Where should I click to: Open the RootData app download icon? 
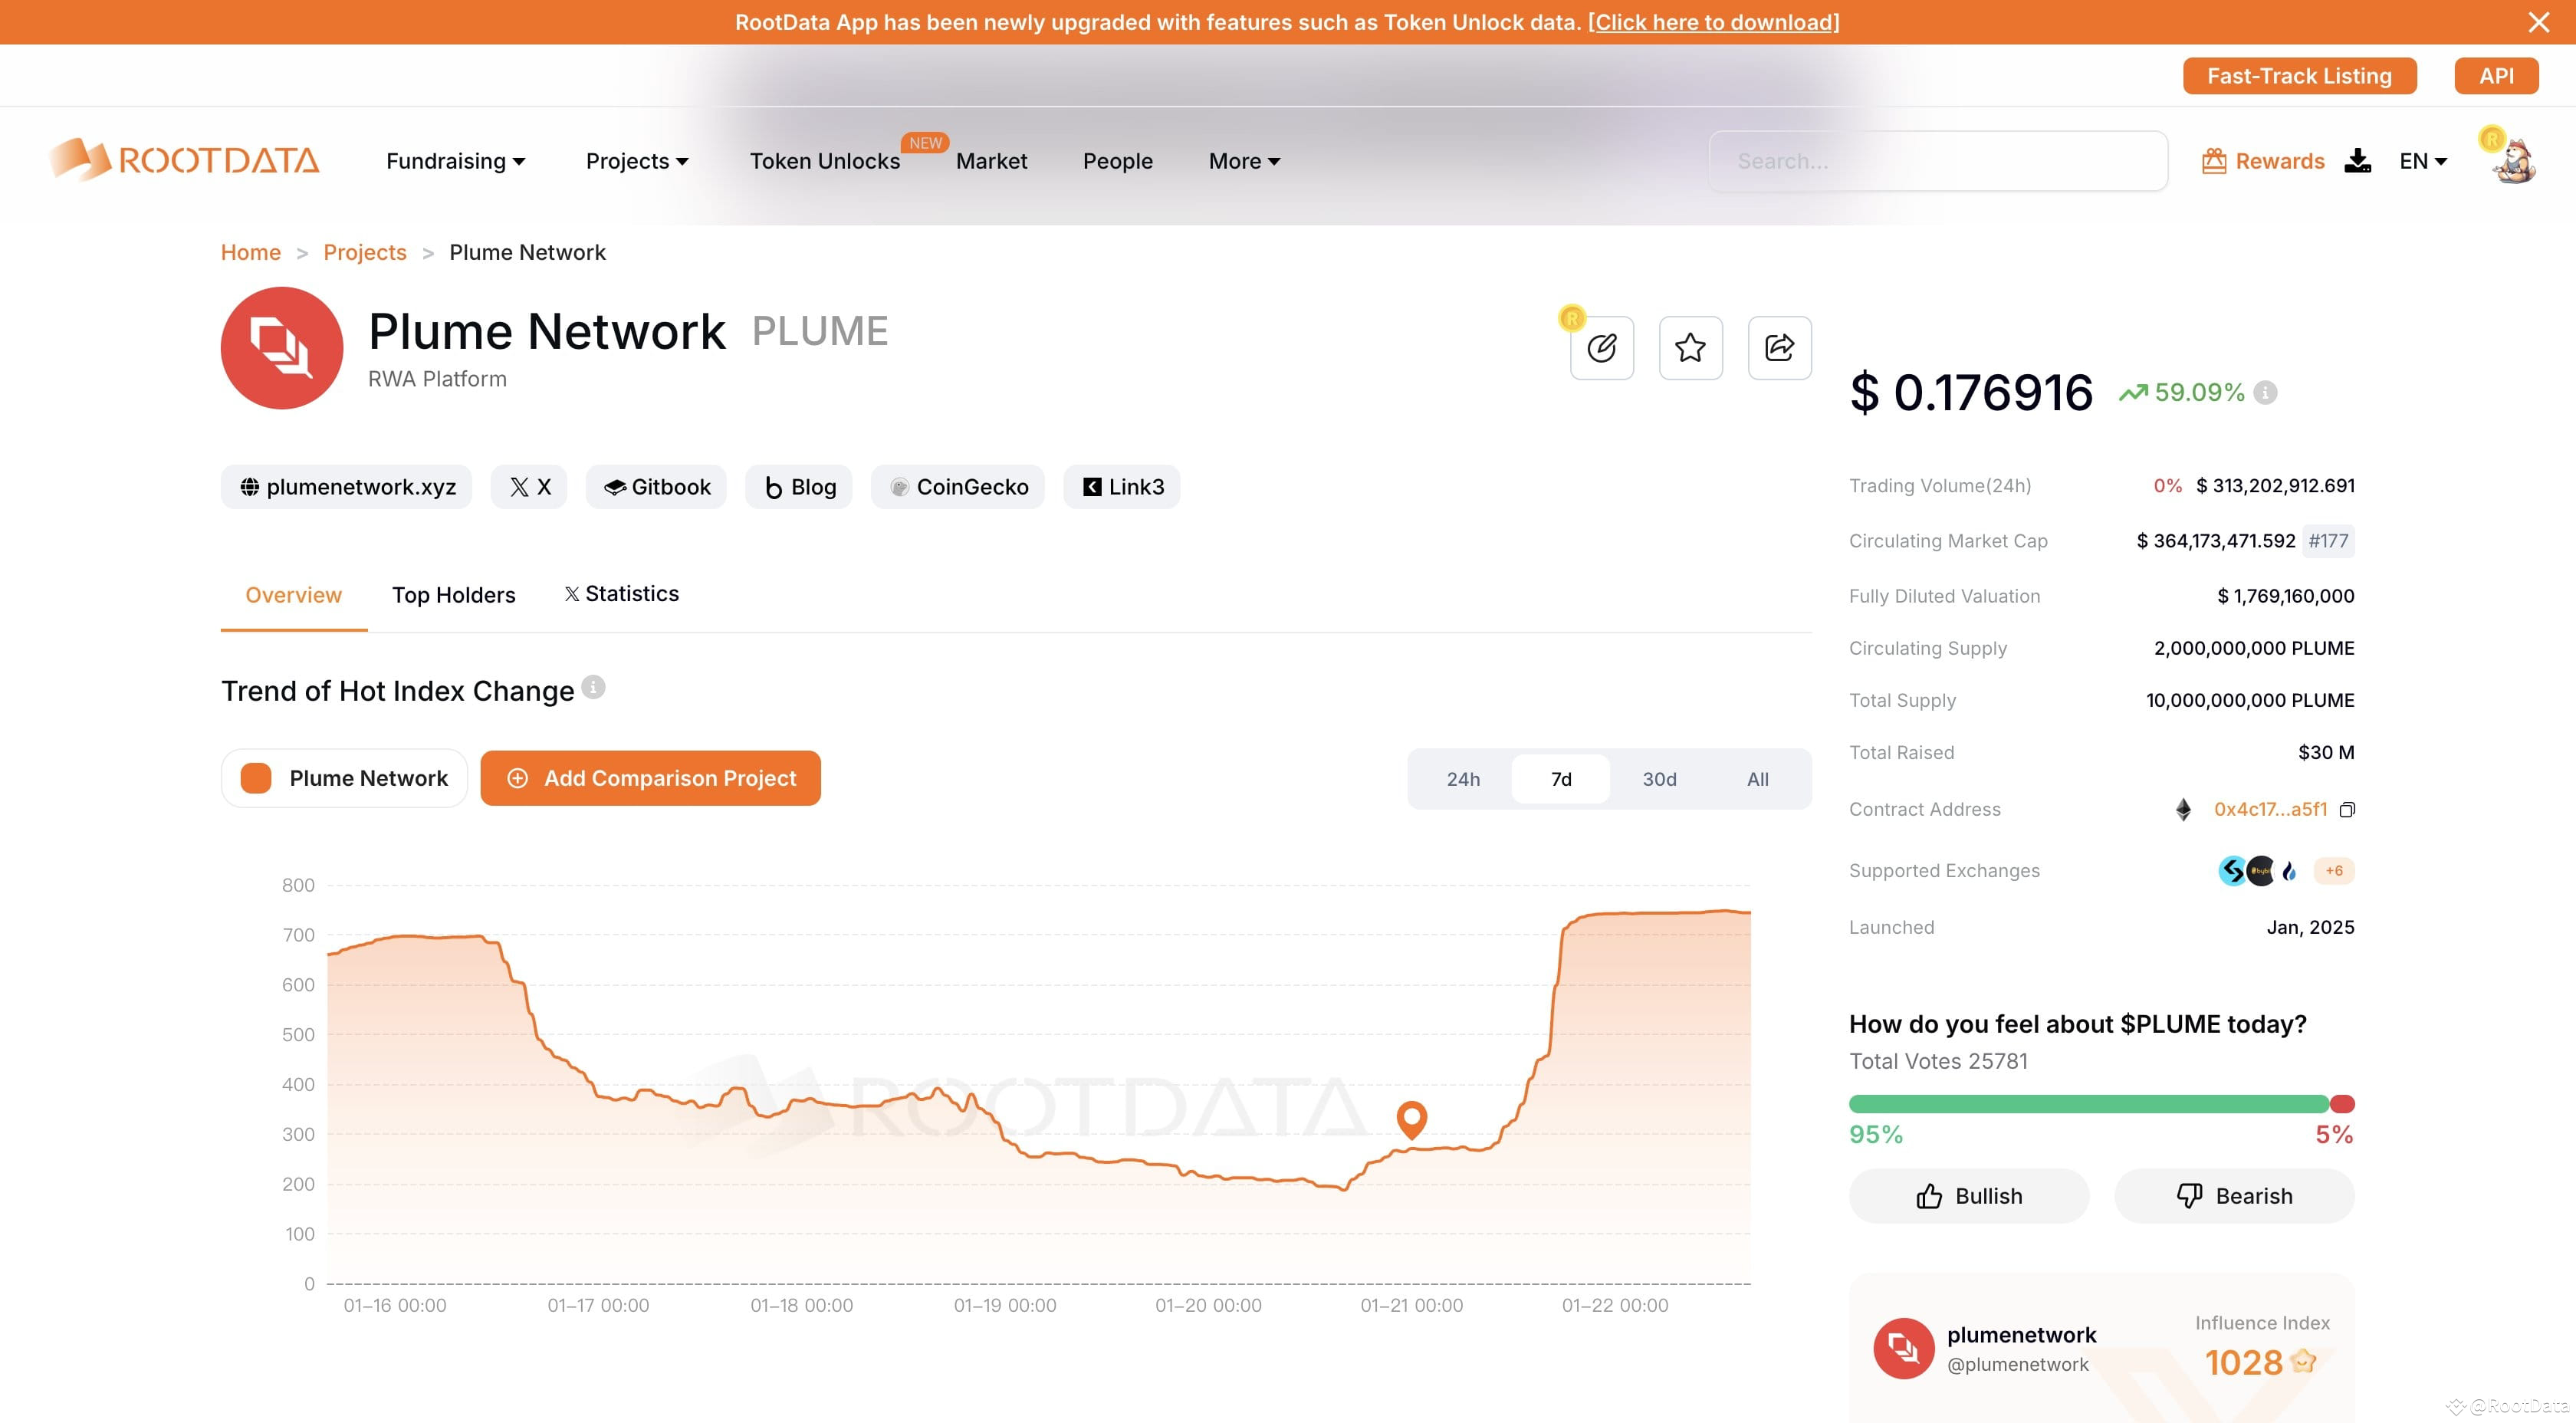pos(2359,160)
